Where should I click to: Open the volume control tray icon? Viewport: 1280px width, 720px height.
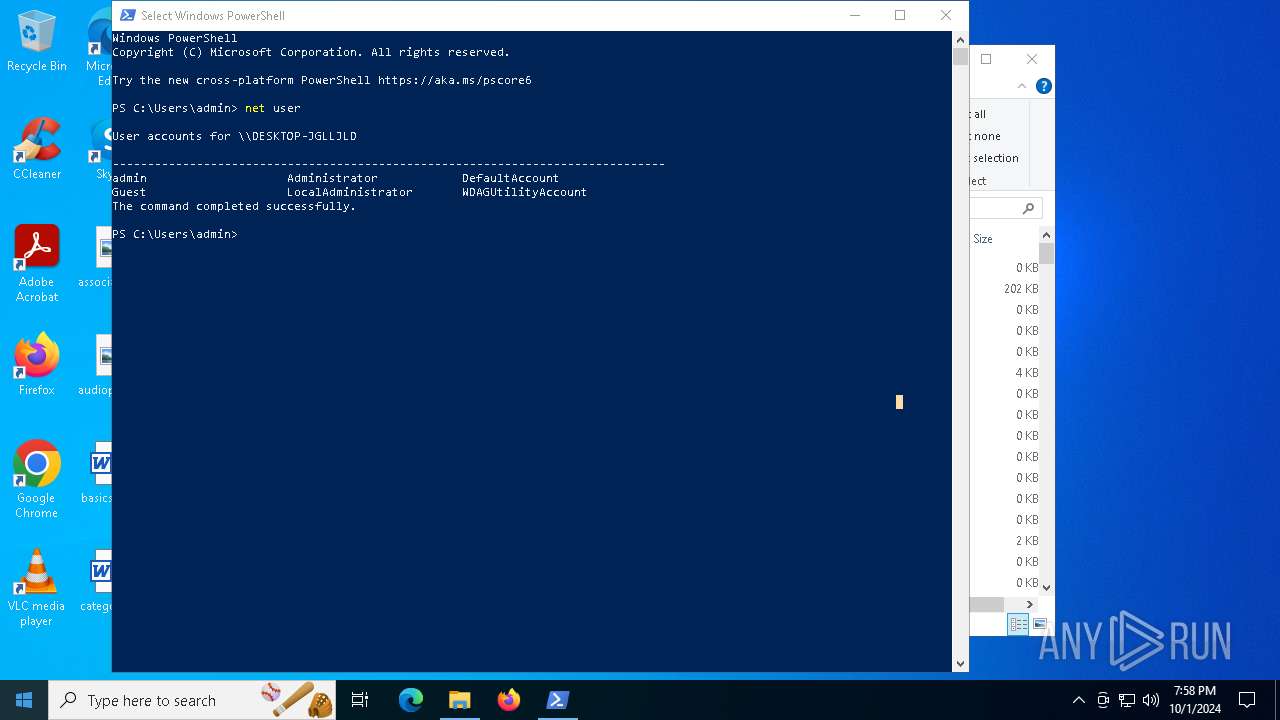pos(1151,700)
